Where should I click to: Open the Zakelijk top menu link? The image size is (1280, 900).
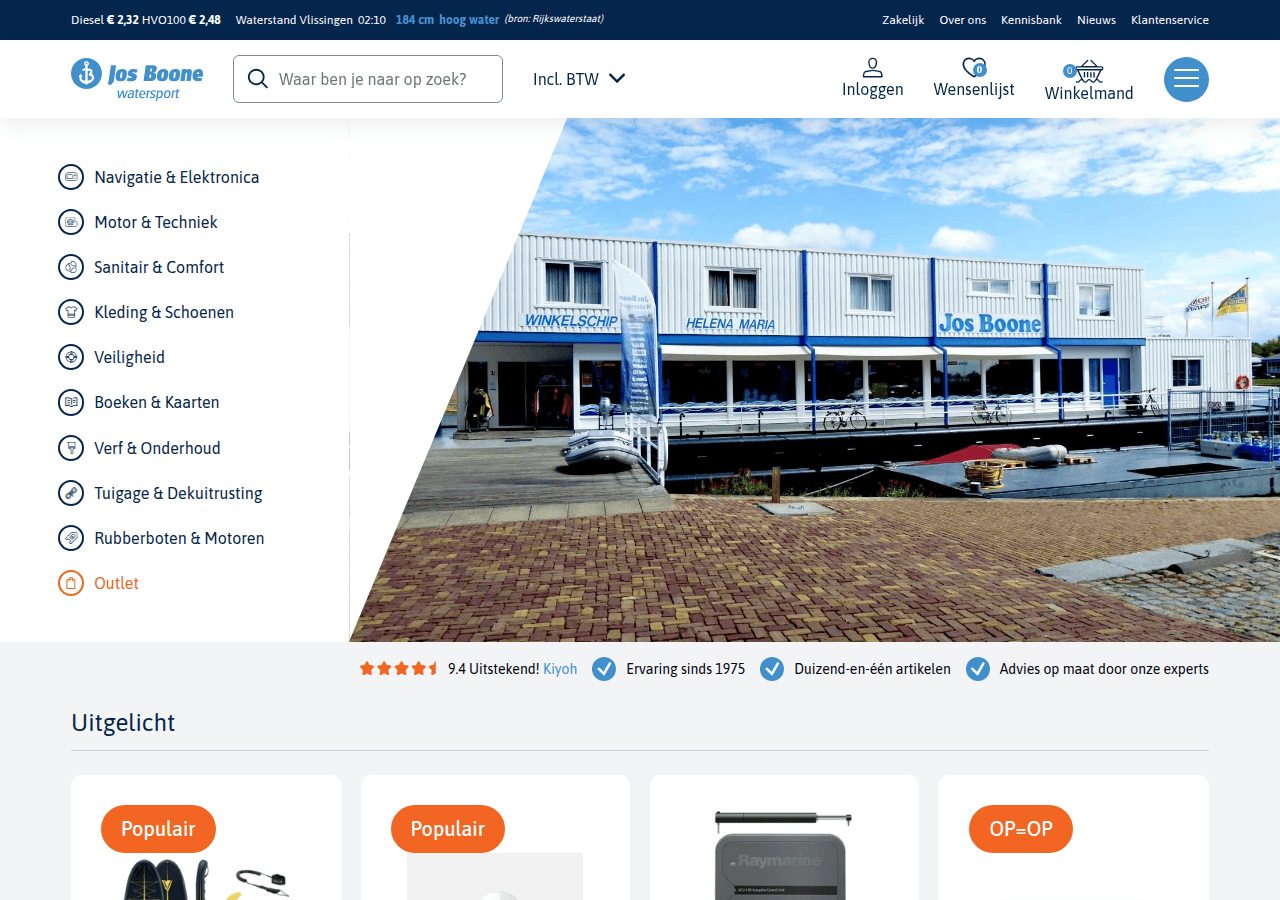(x=903, y=20)
